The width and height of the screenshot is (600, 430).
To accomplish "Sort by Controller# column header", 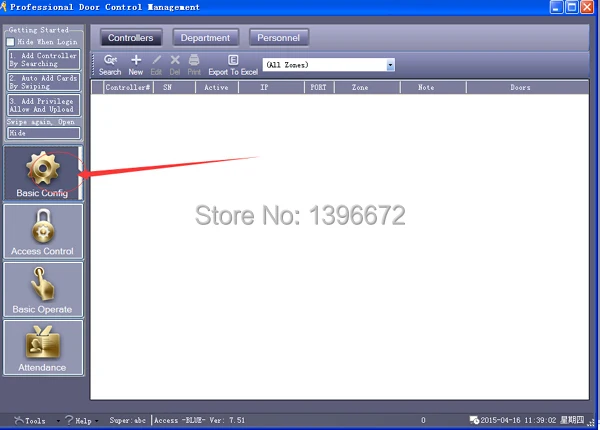I will click(128, 87).
